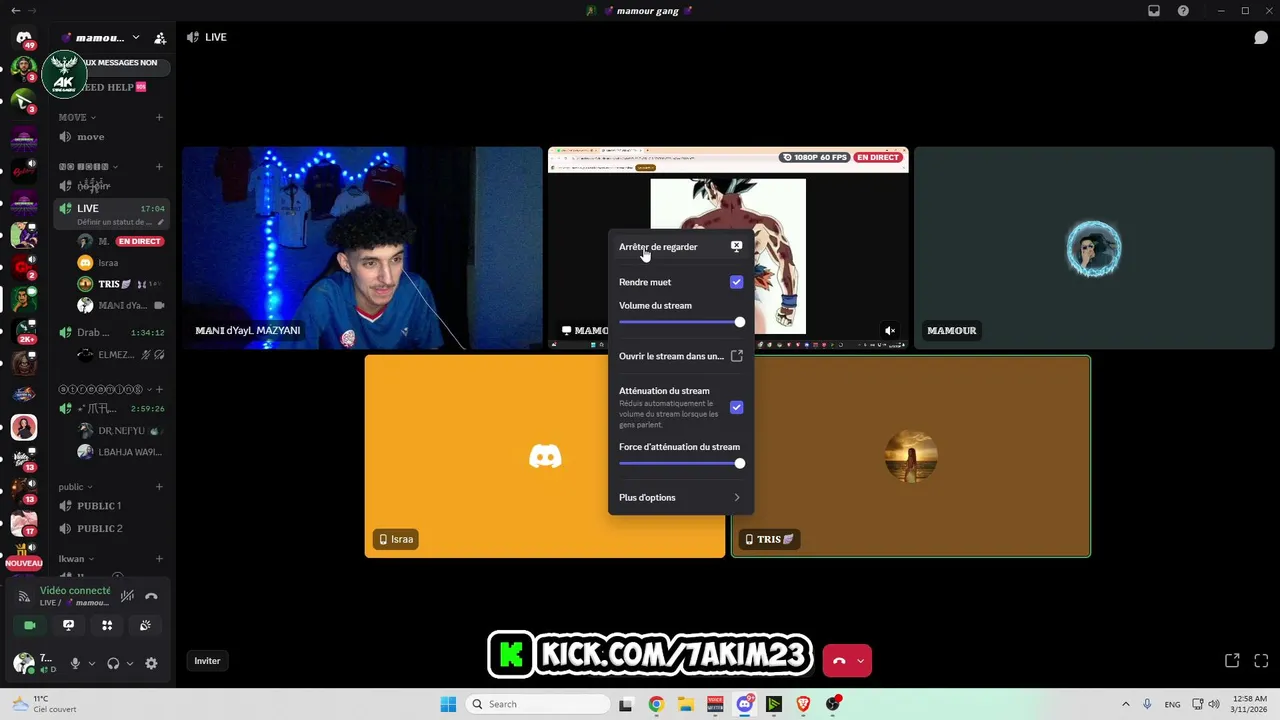Click the 'Atténuation du stream' menu item label
The height and width of the screenshot is (720, 1280).
[x=664, y=391]
